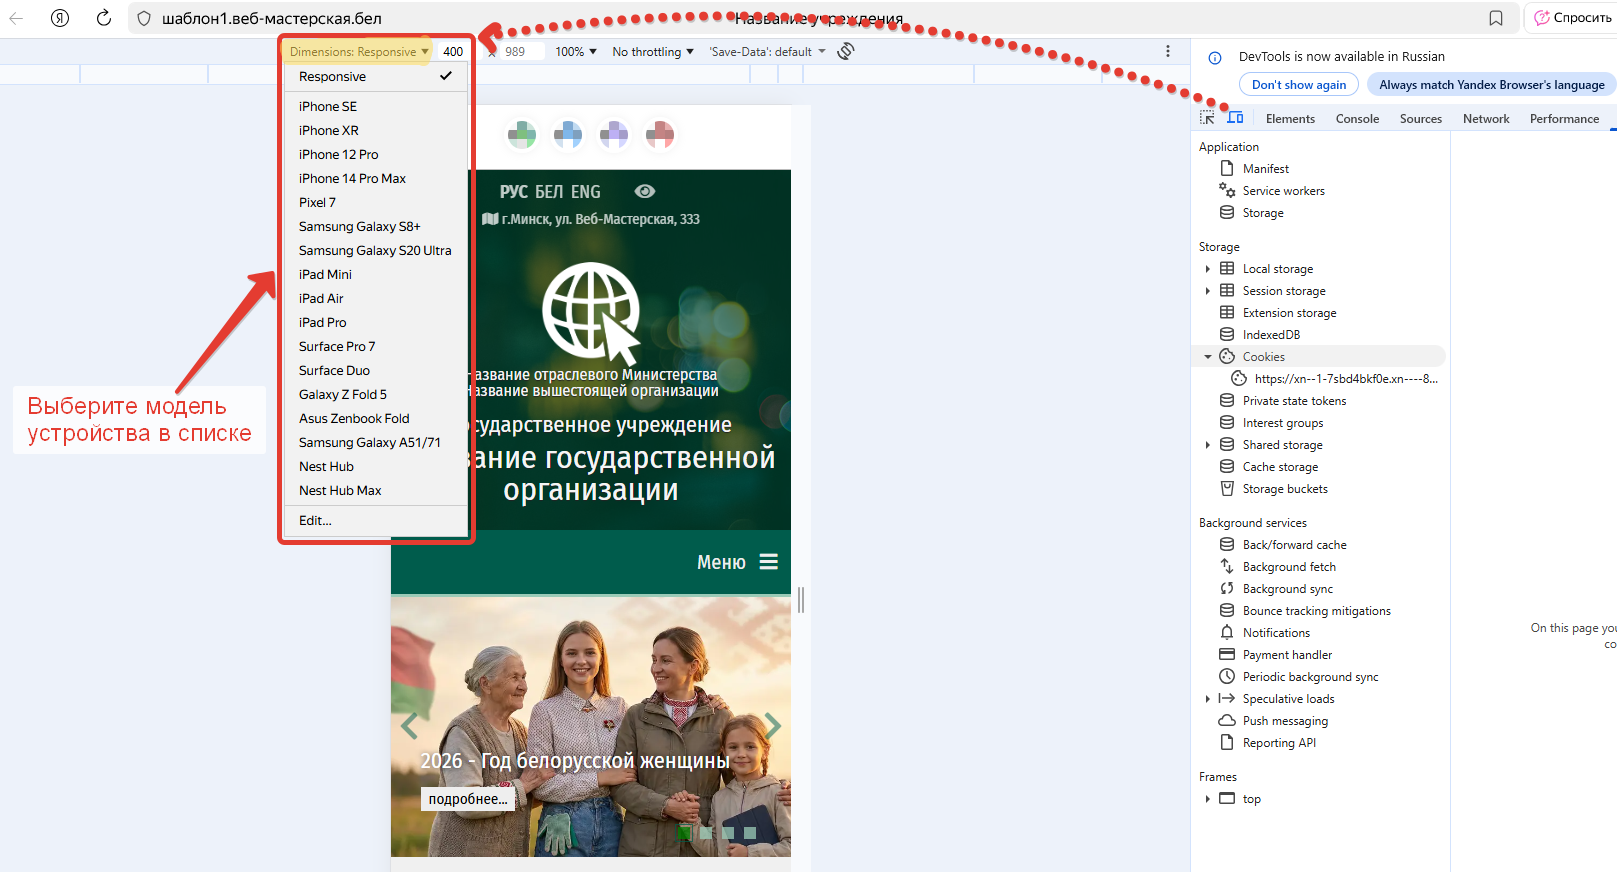The height and width of the screenshot is (872, 1617).
Task: Open the No throttling dropdown
Action: pyautogui.click(x=652, y=52)
